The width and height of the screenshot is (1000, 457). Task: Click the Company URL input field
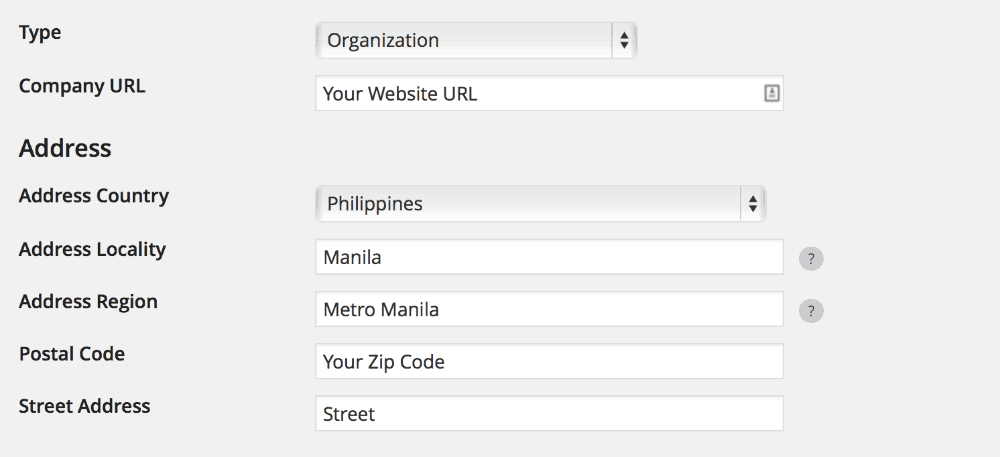click(549, 94)
